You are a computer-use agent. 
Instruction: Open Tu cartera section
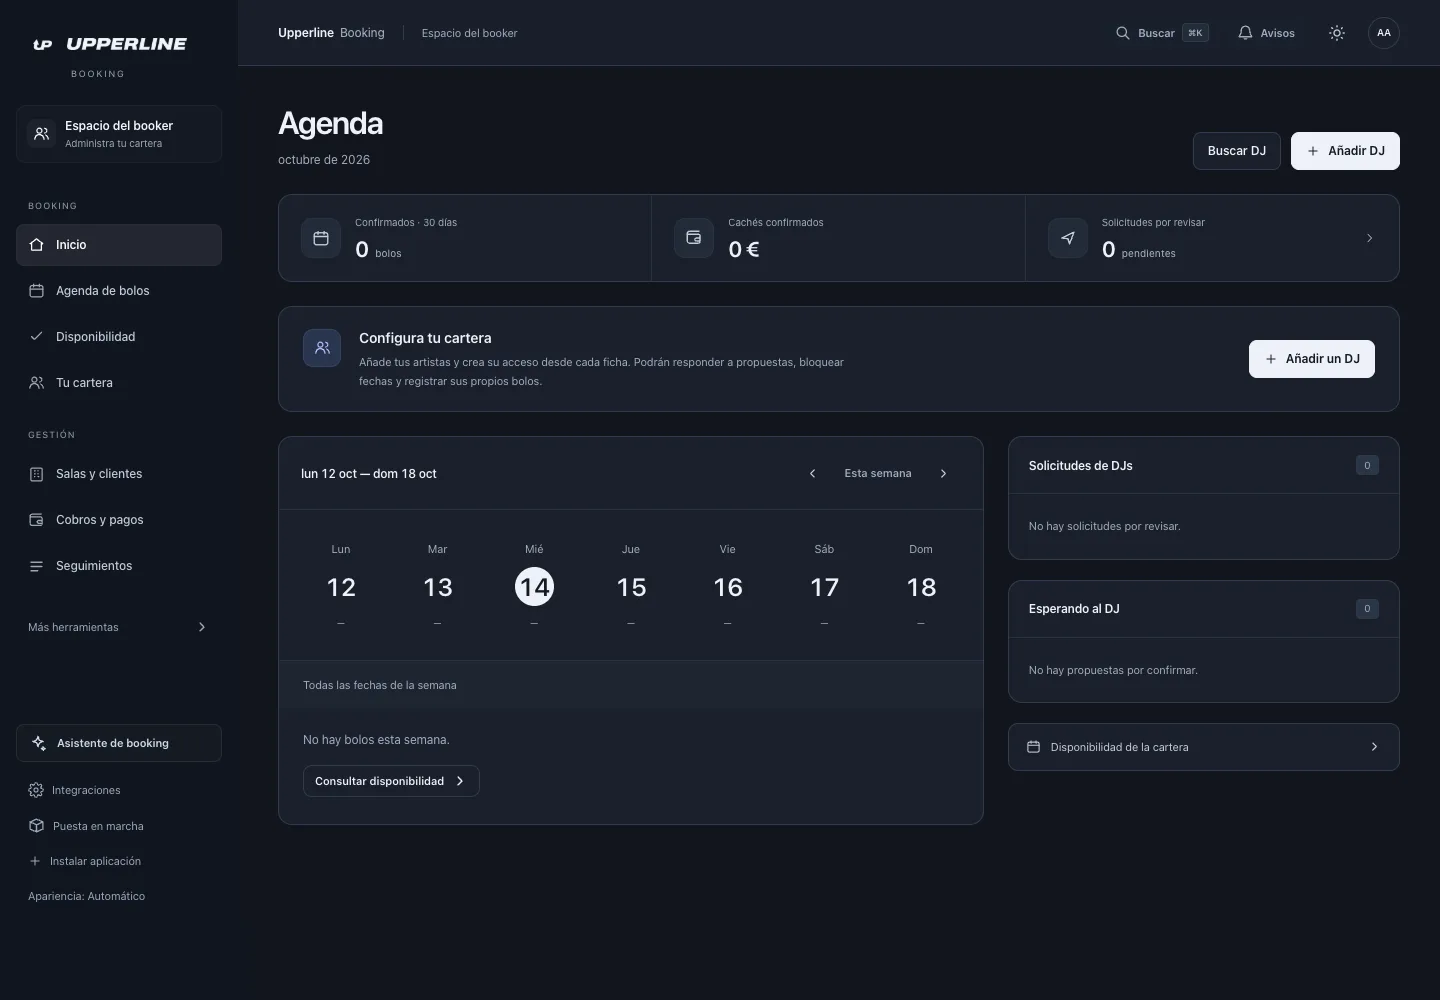[119, 383]
